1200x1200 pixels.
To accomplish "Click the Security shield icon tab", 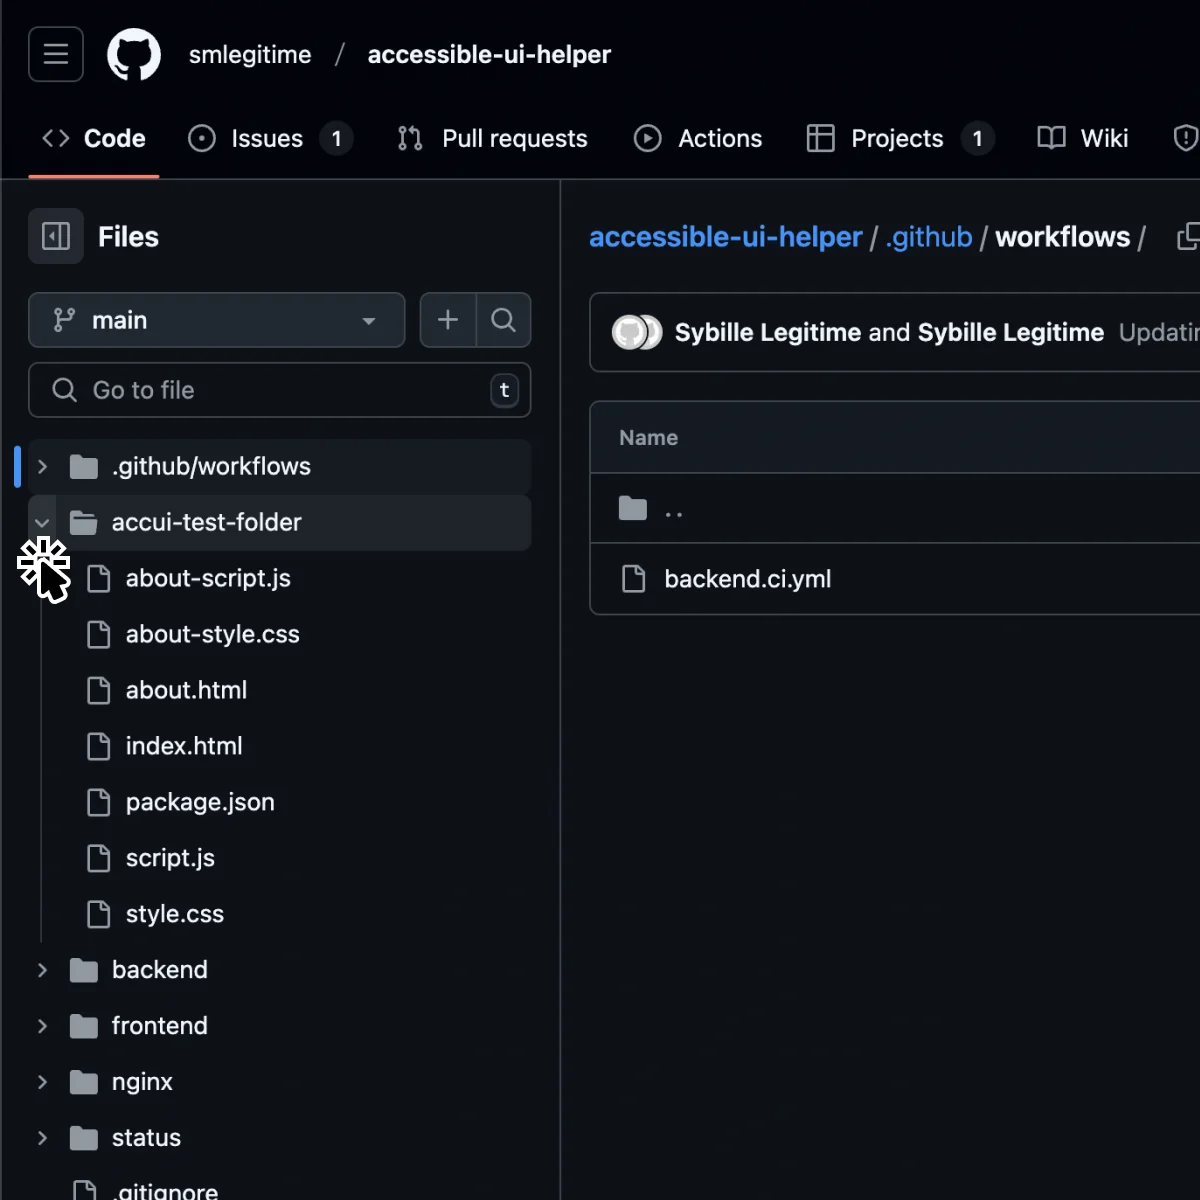I will pos(1185,138).
